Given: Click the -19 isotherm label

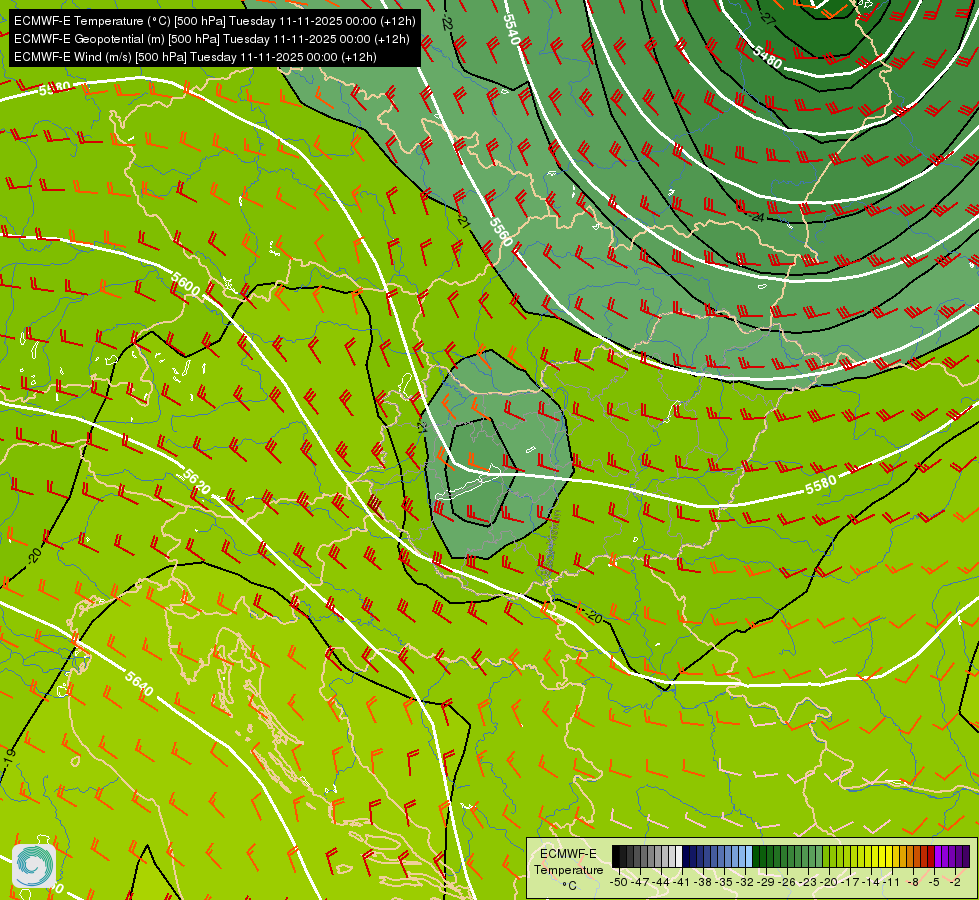Looking at the screenshot, I should tap(9, 758).
